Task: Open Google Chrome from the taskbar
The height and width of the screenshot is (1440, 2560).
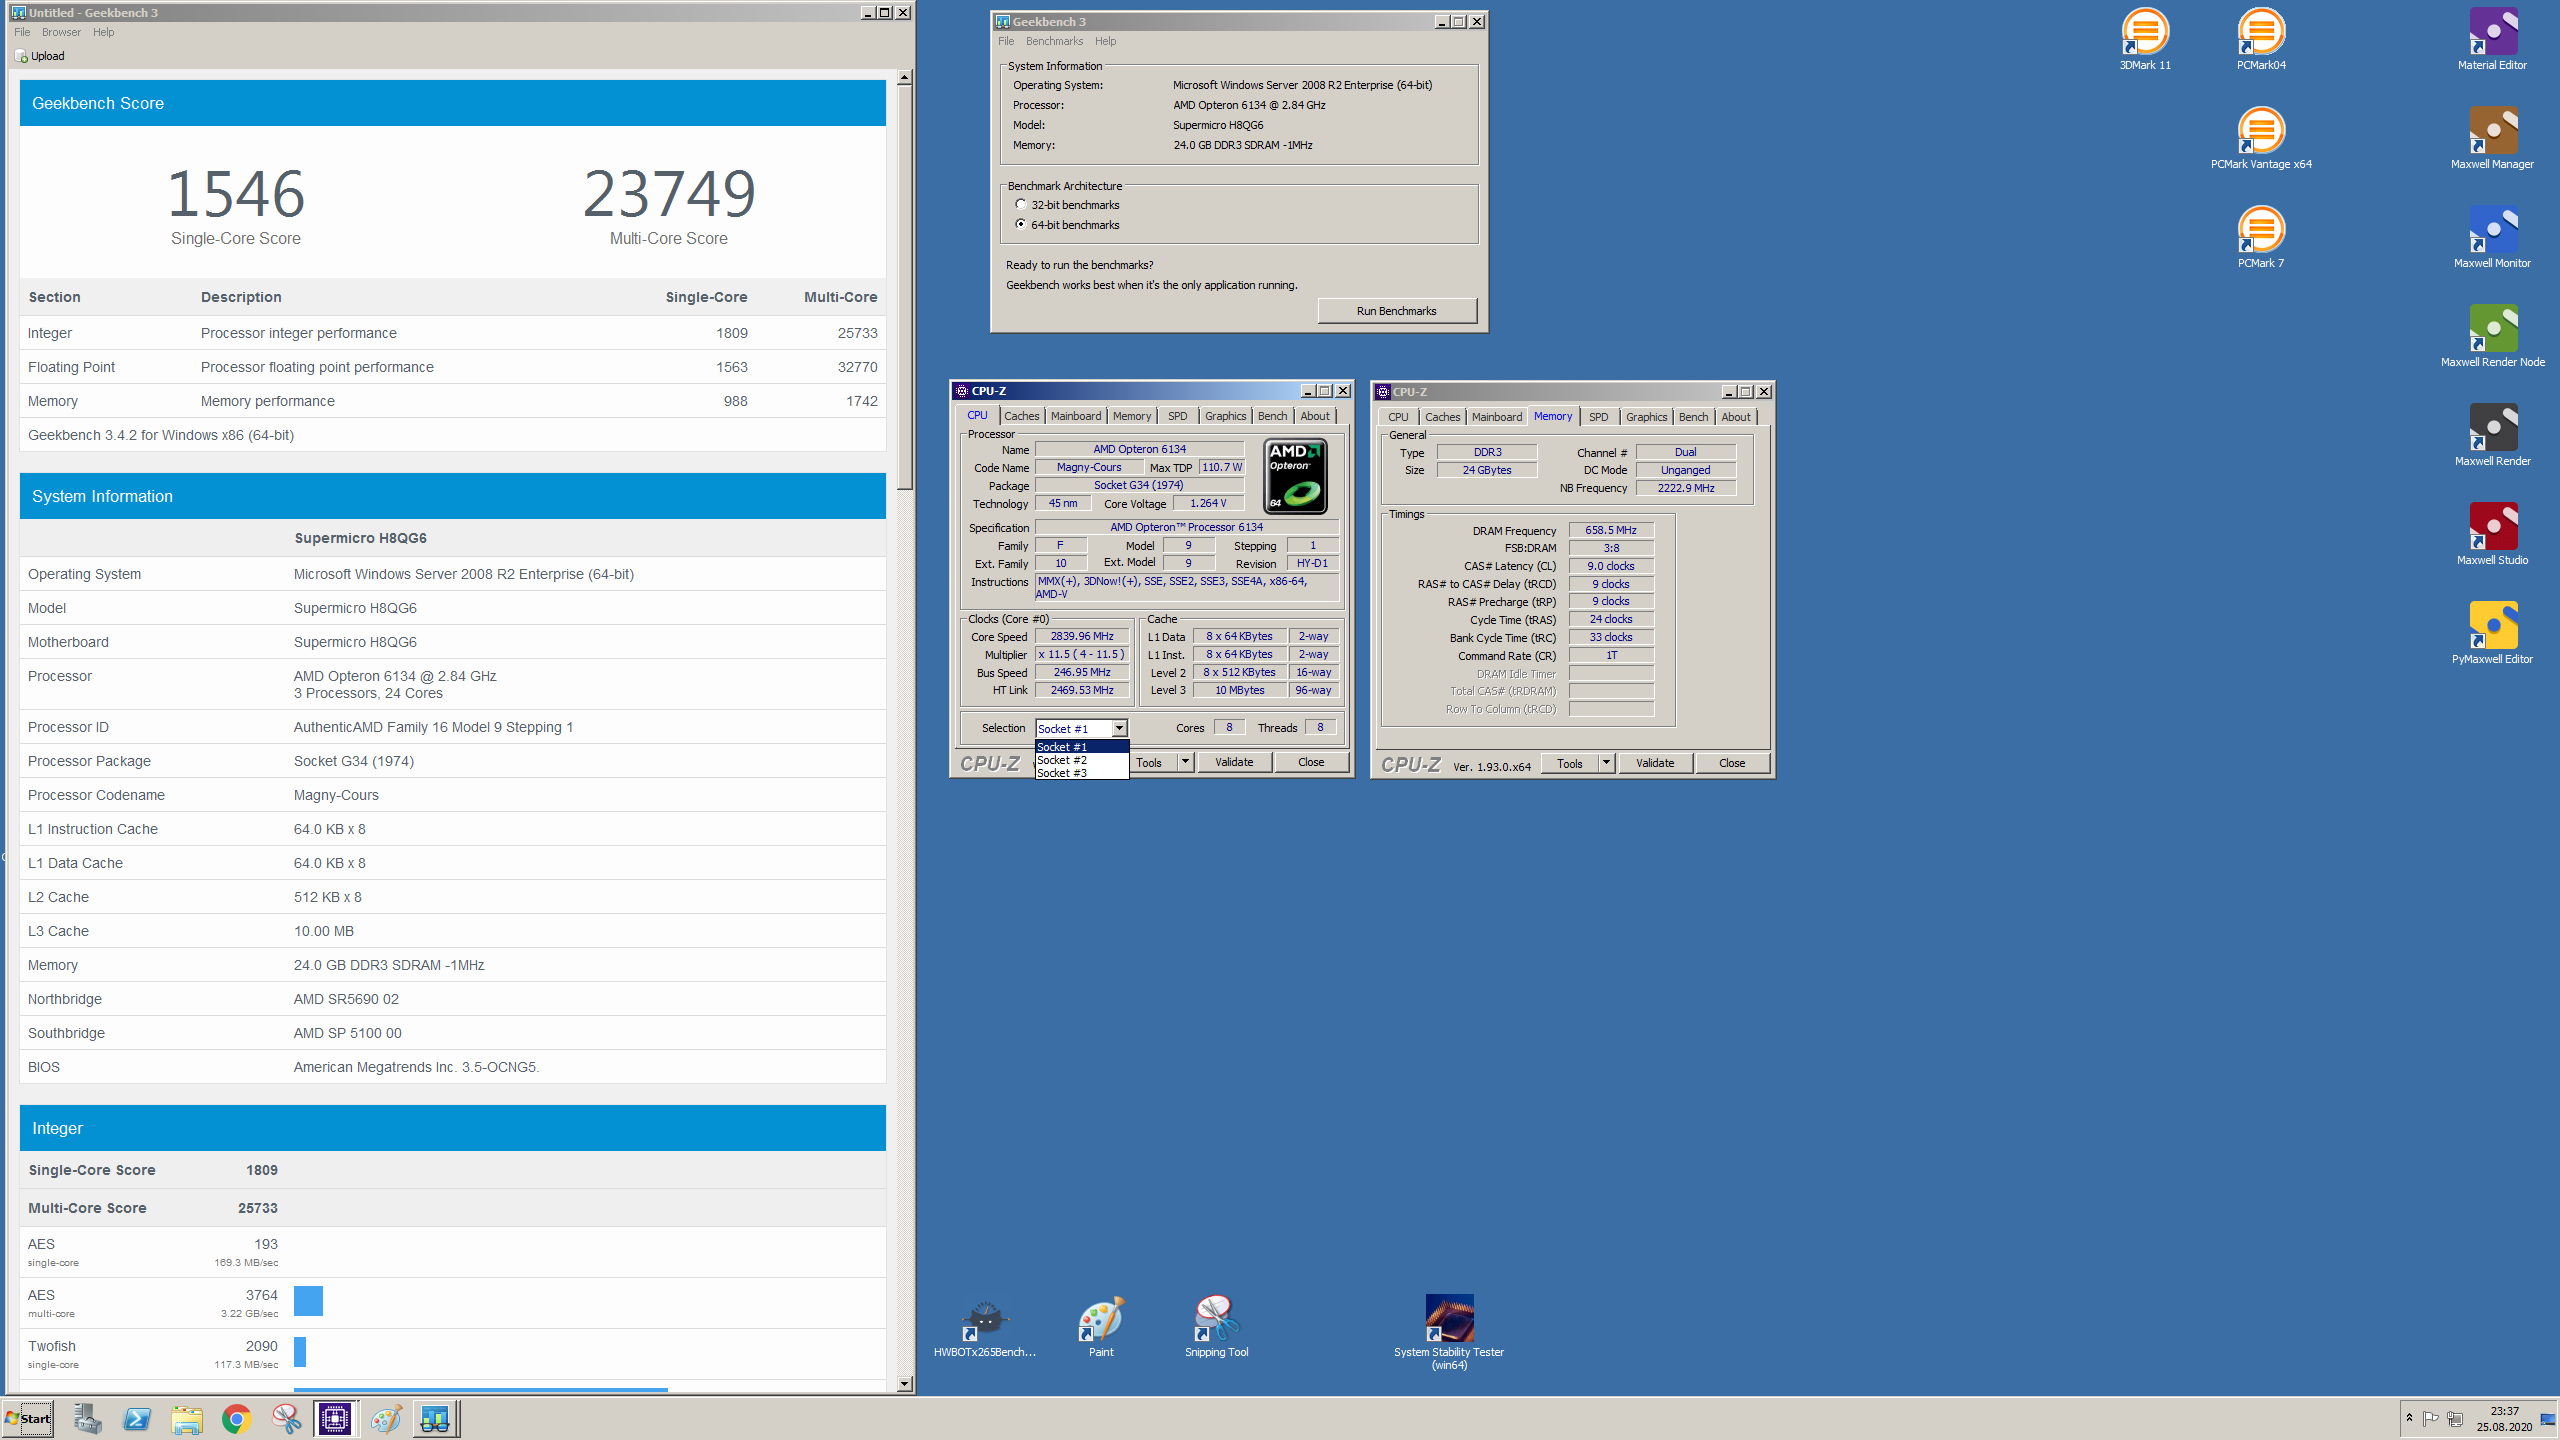Action: tap(236, 1419)
